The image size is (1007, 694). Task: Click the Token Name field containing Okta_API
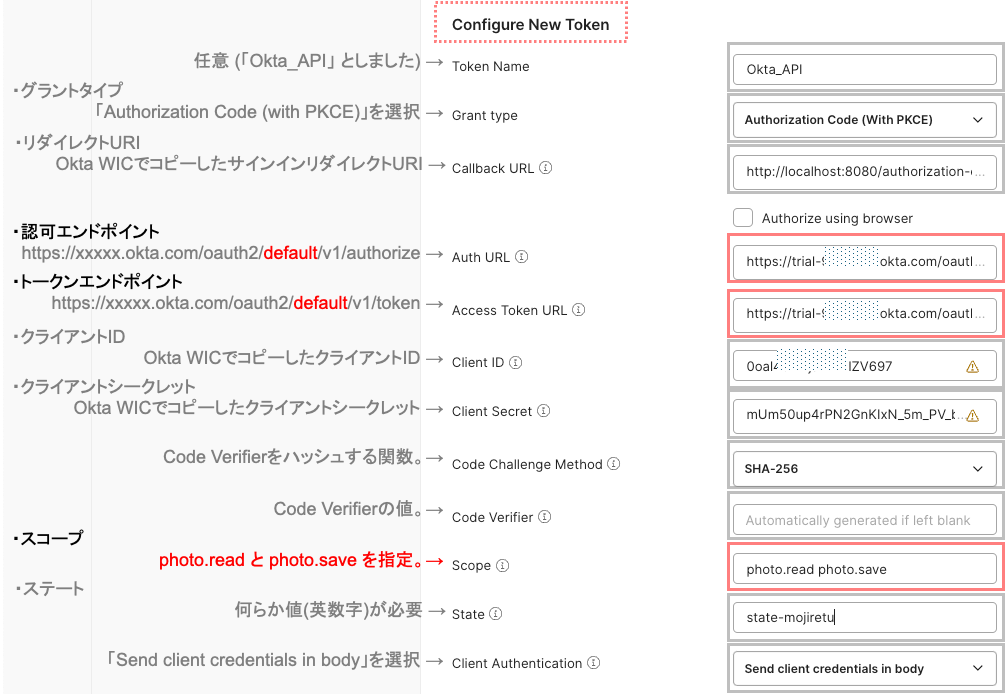(x=864, y=69)
